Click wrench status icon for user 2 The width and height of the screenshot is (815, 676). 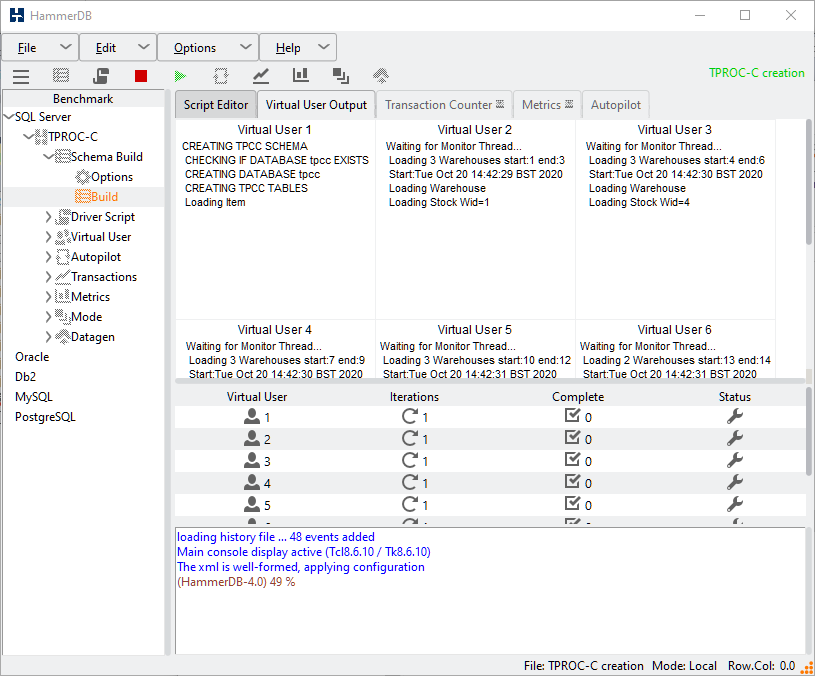tap(734, 439)
